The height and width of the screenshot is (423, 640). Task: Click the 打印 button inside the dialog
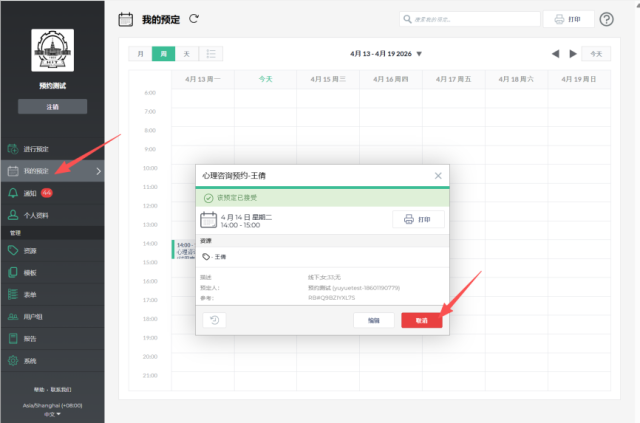[417, 219]
